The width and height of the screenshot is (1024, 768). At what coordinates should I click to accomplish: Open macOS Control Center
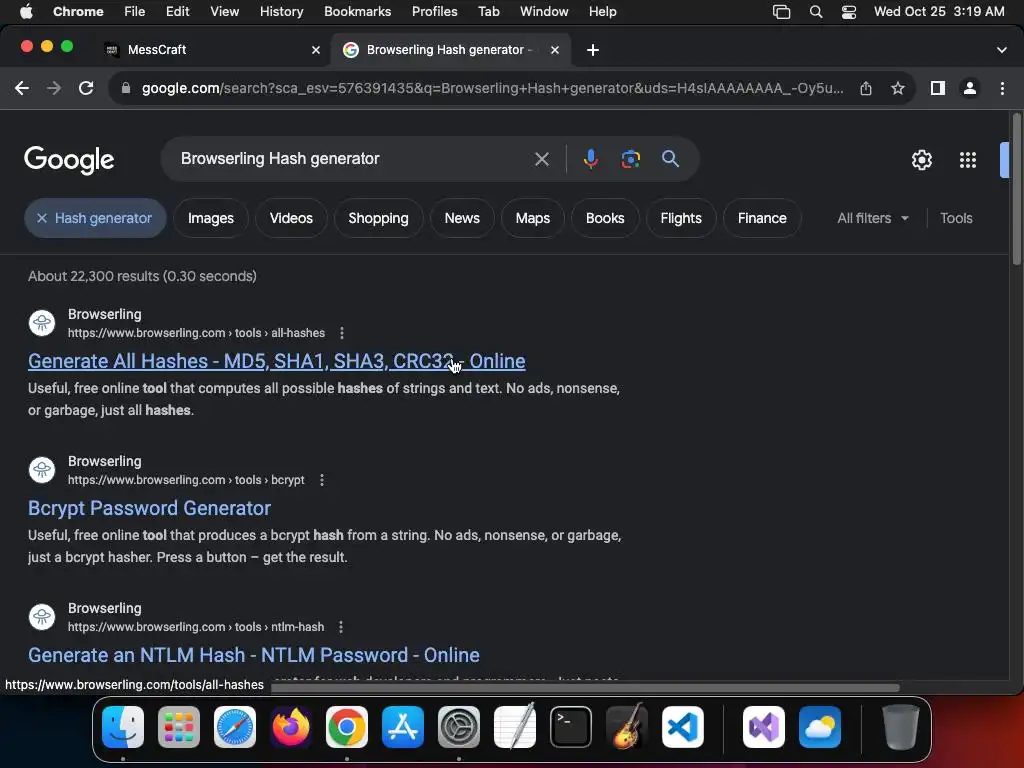pyautogui.click(x=848, y=12)
